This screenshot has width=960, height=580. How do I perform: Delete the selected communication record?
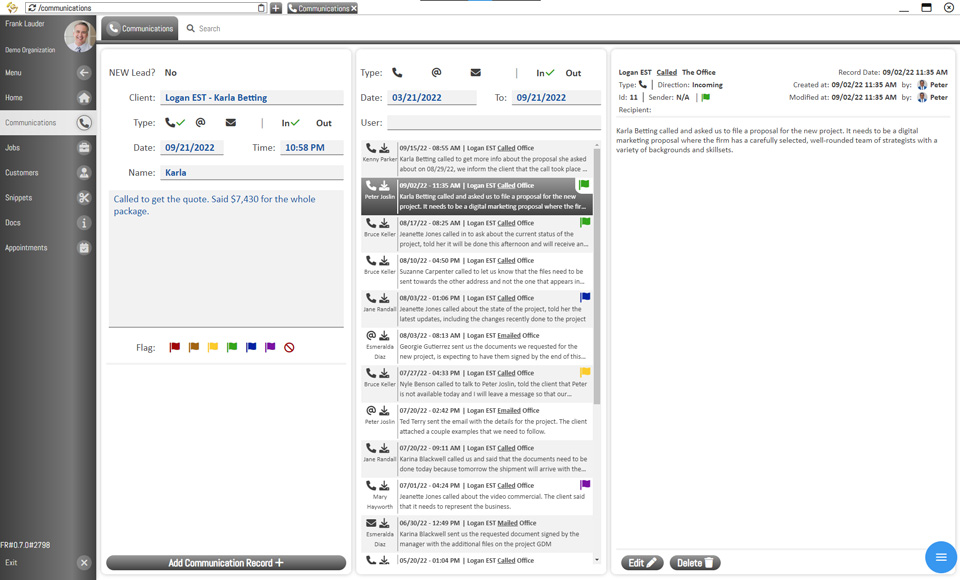pos(695,562)
